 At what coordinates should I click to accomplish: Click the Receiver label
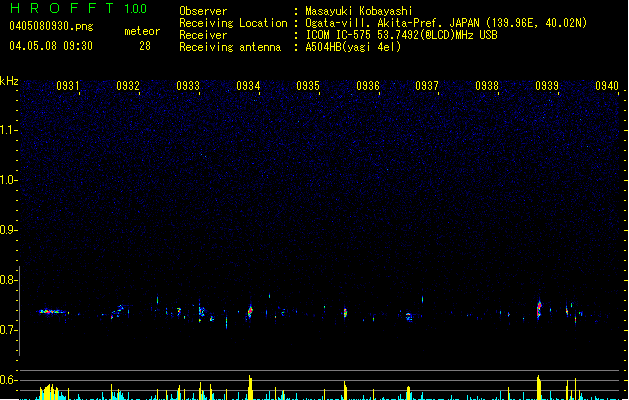coord(203,35)
